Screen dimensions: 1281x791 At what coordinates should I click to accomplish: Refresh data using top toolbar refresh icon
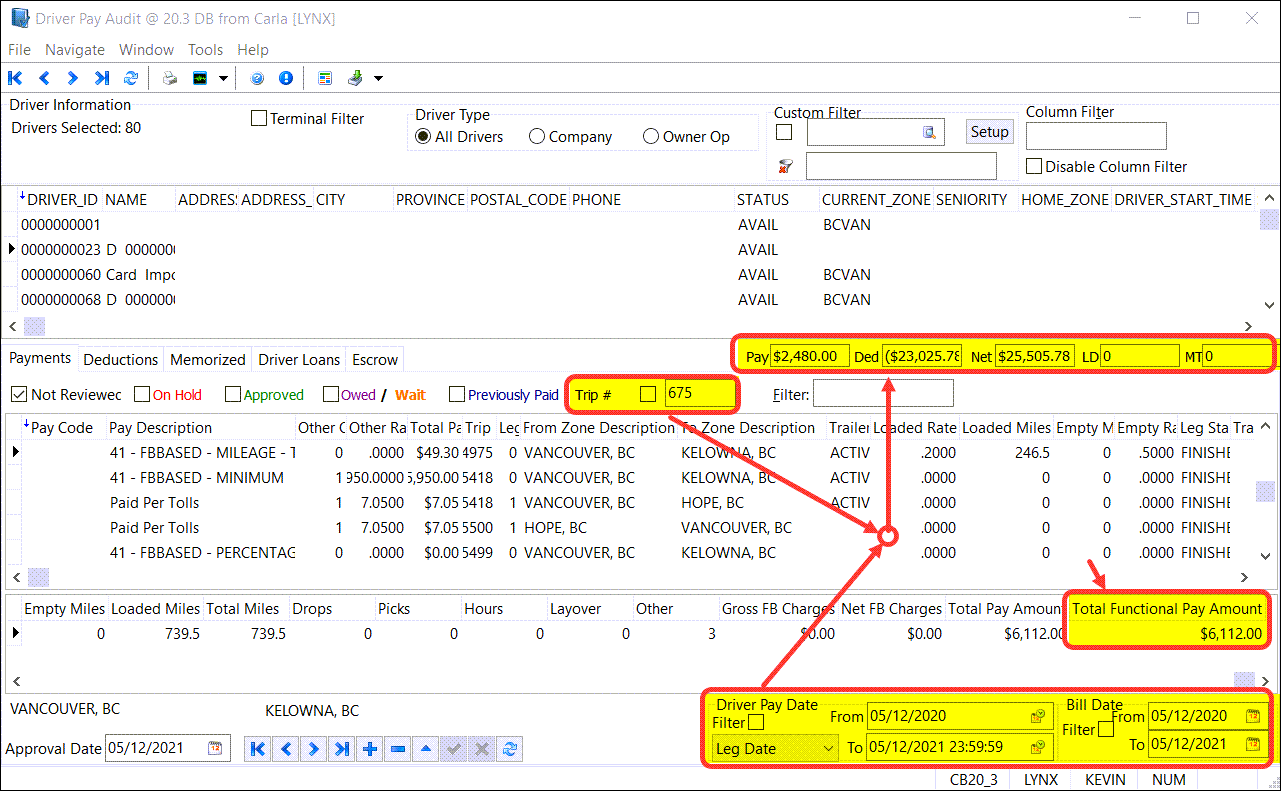click(x=130, y=78)
